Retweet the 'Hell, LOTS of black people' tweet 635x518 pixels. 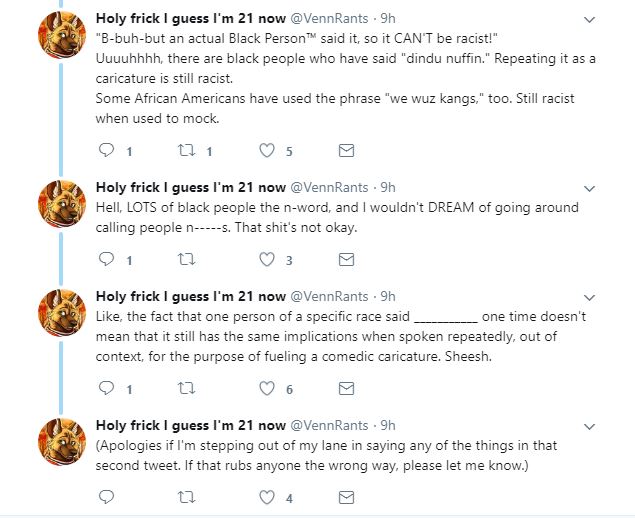pyautogui.click(x=187, y=260)
